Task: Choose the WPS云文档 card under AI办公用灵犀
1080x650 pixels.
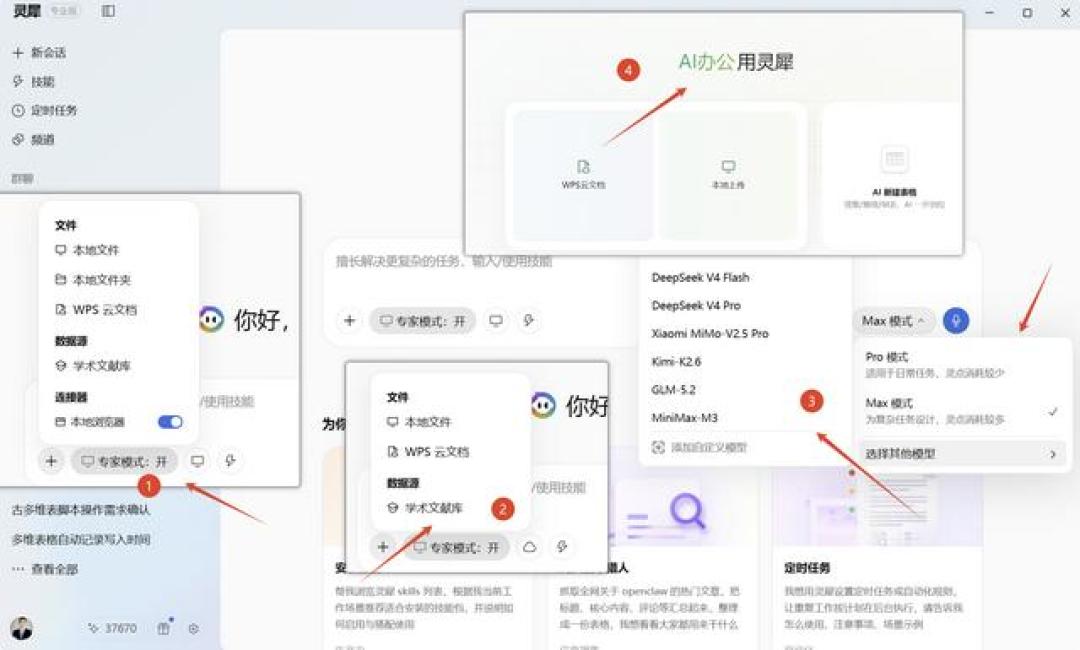Action: (583, 175)
